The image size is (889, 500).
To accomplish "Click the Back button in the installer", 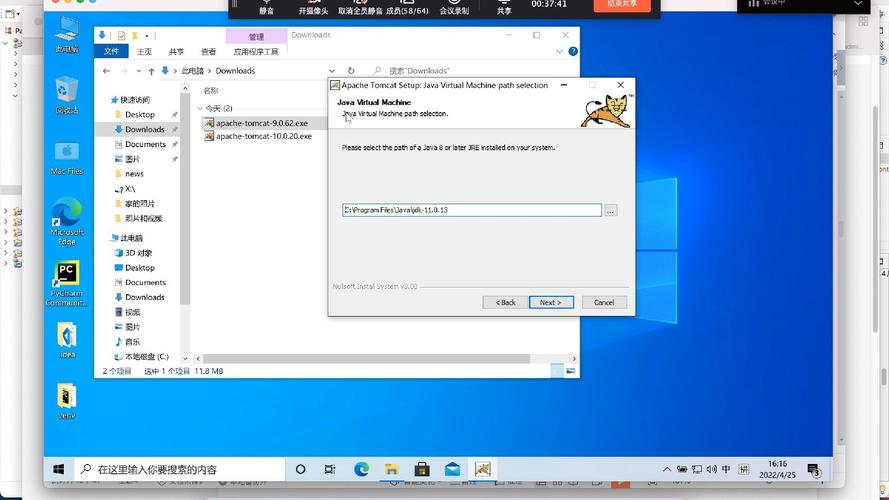I will coord(505,302).
